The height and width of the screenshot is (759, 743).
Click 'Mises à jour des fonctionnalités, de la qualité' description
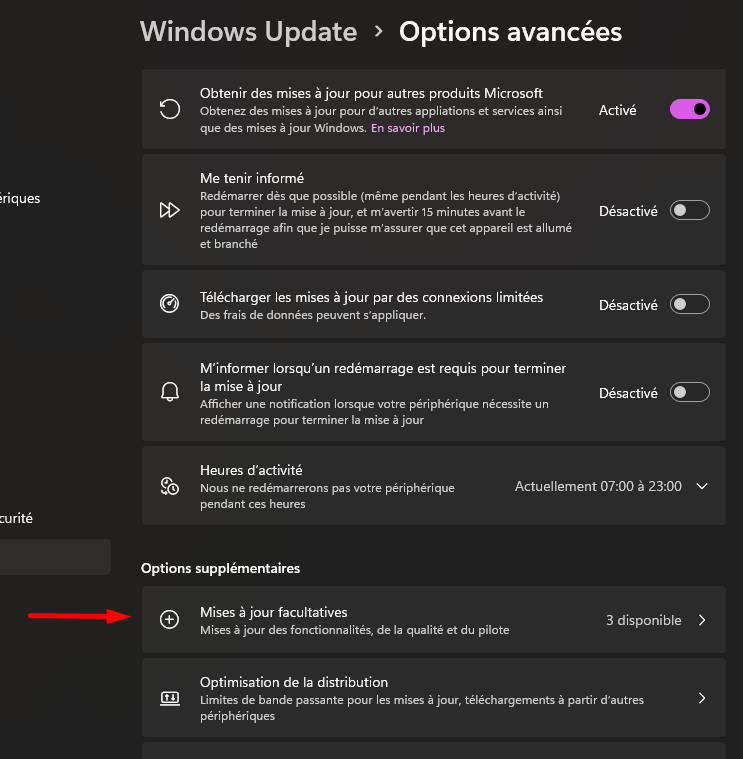pyautogui.click(x=354, y=630)
